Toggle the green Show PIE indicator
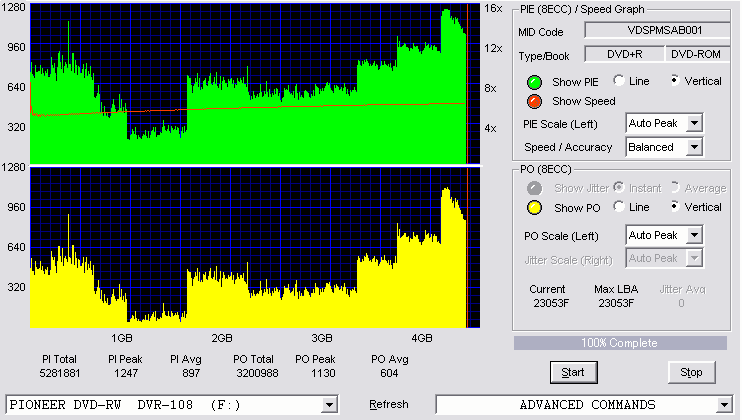 [534, 82]
